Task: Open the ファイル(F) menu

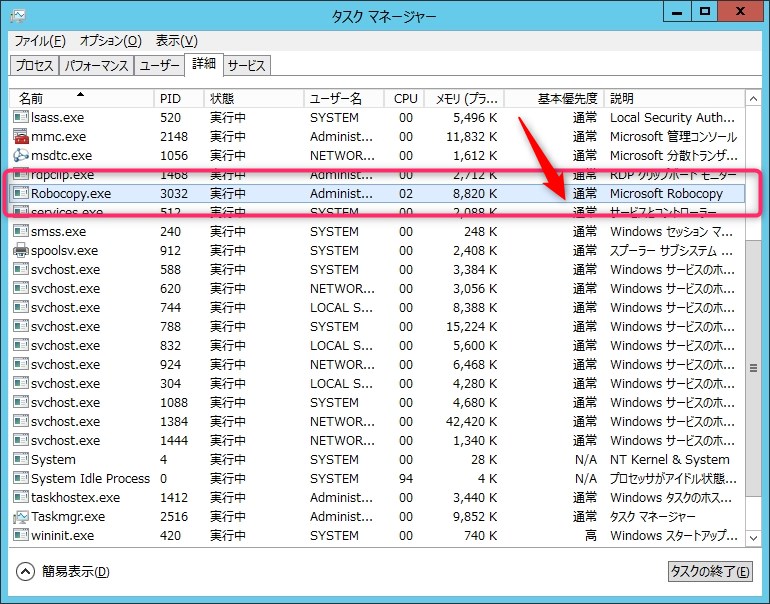Action: coord(39,41)
